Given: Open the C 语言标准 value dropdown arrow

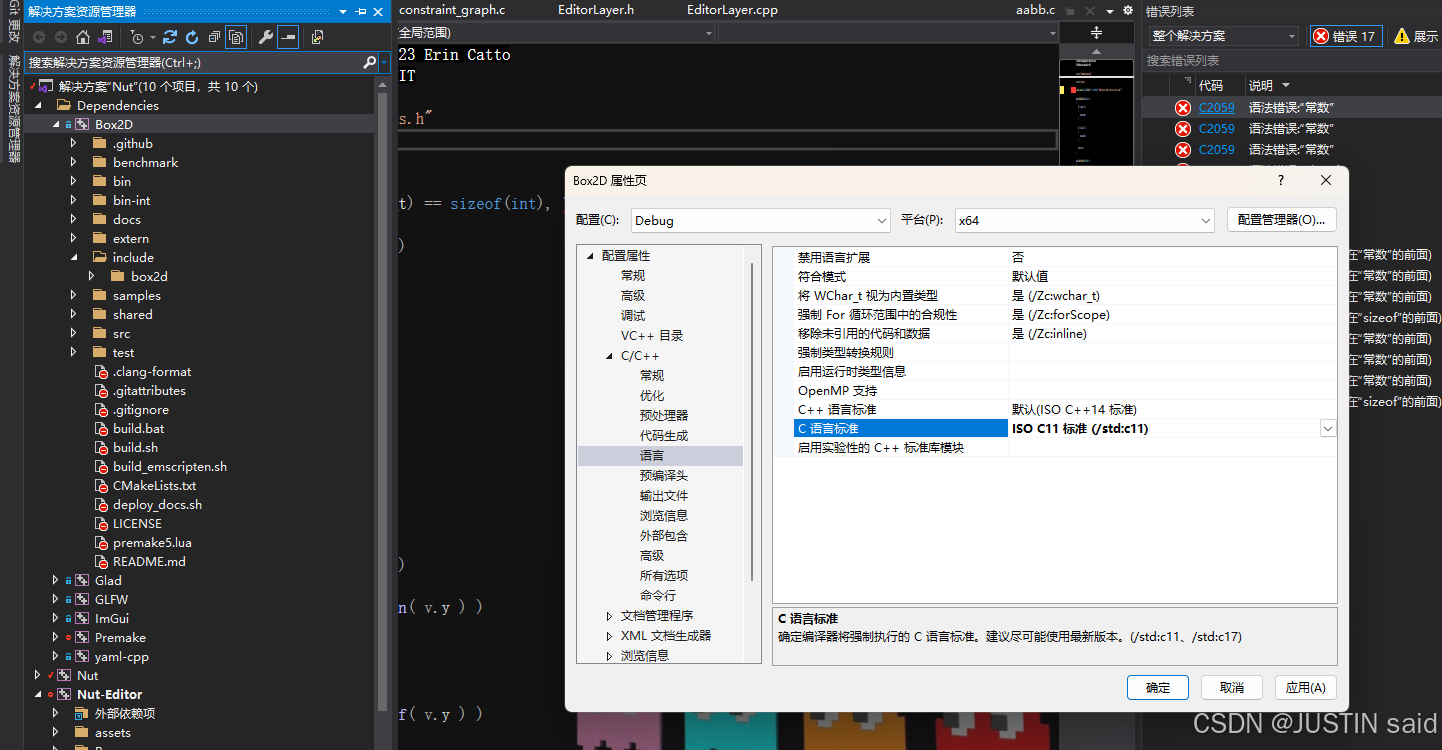Looking at the screenshot, I should point(1327,429).
